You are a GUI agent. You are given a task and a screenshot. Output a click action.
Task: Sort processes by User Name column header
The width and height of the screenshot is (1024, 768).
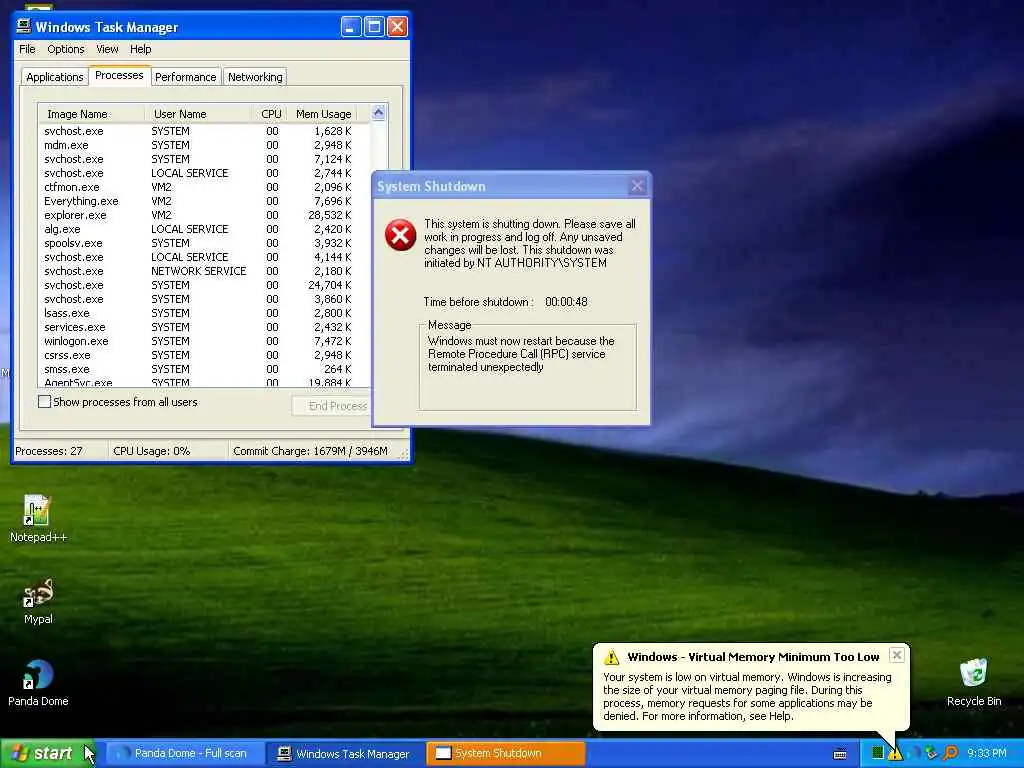[x=198, y=114]
